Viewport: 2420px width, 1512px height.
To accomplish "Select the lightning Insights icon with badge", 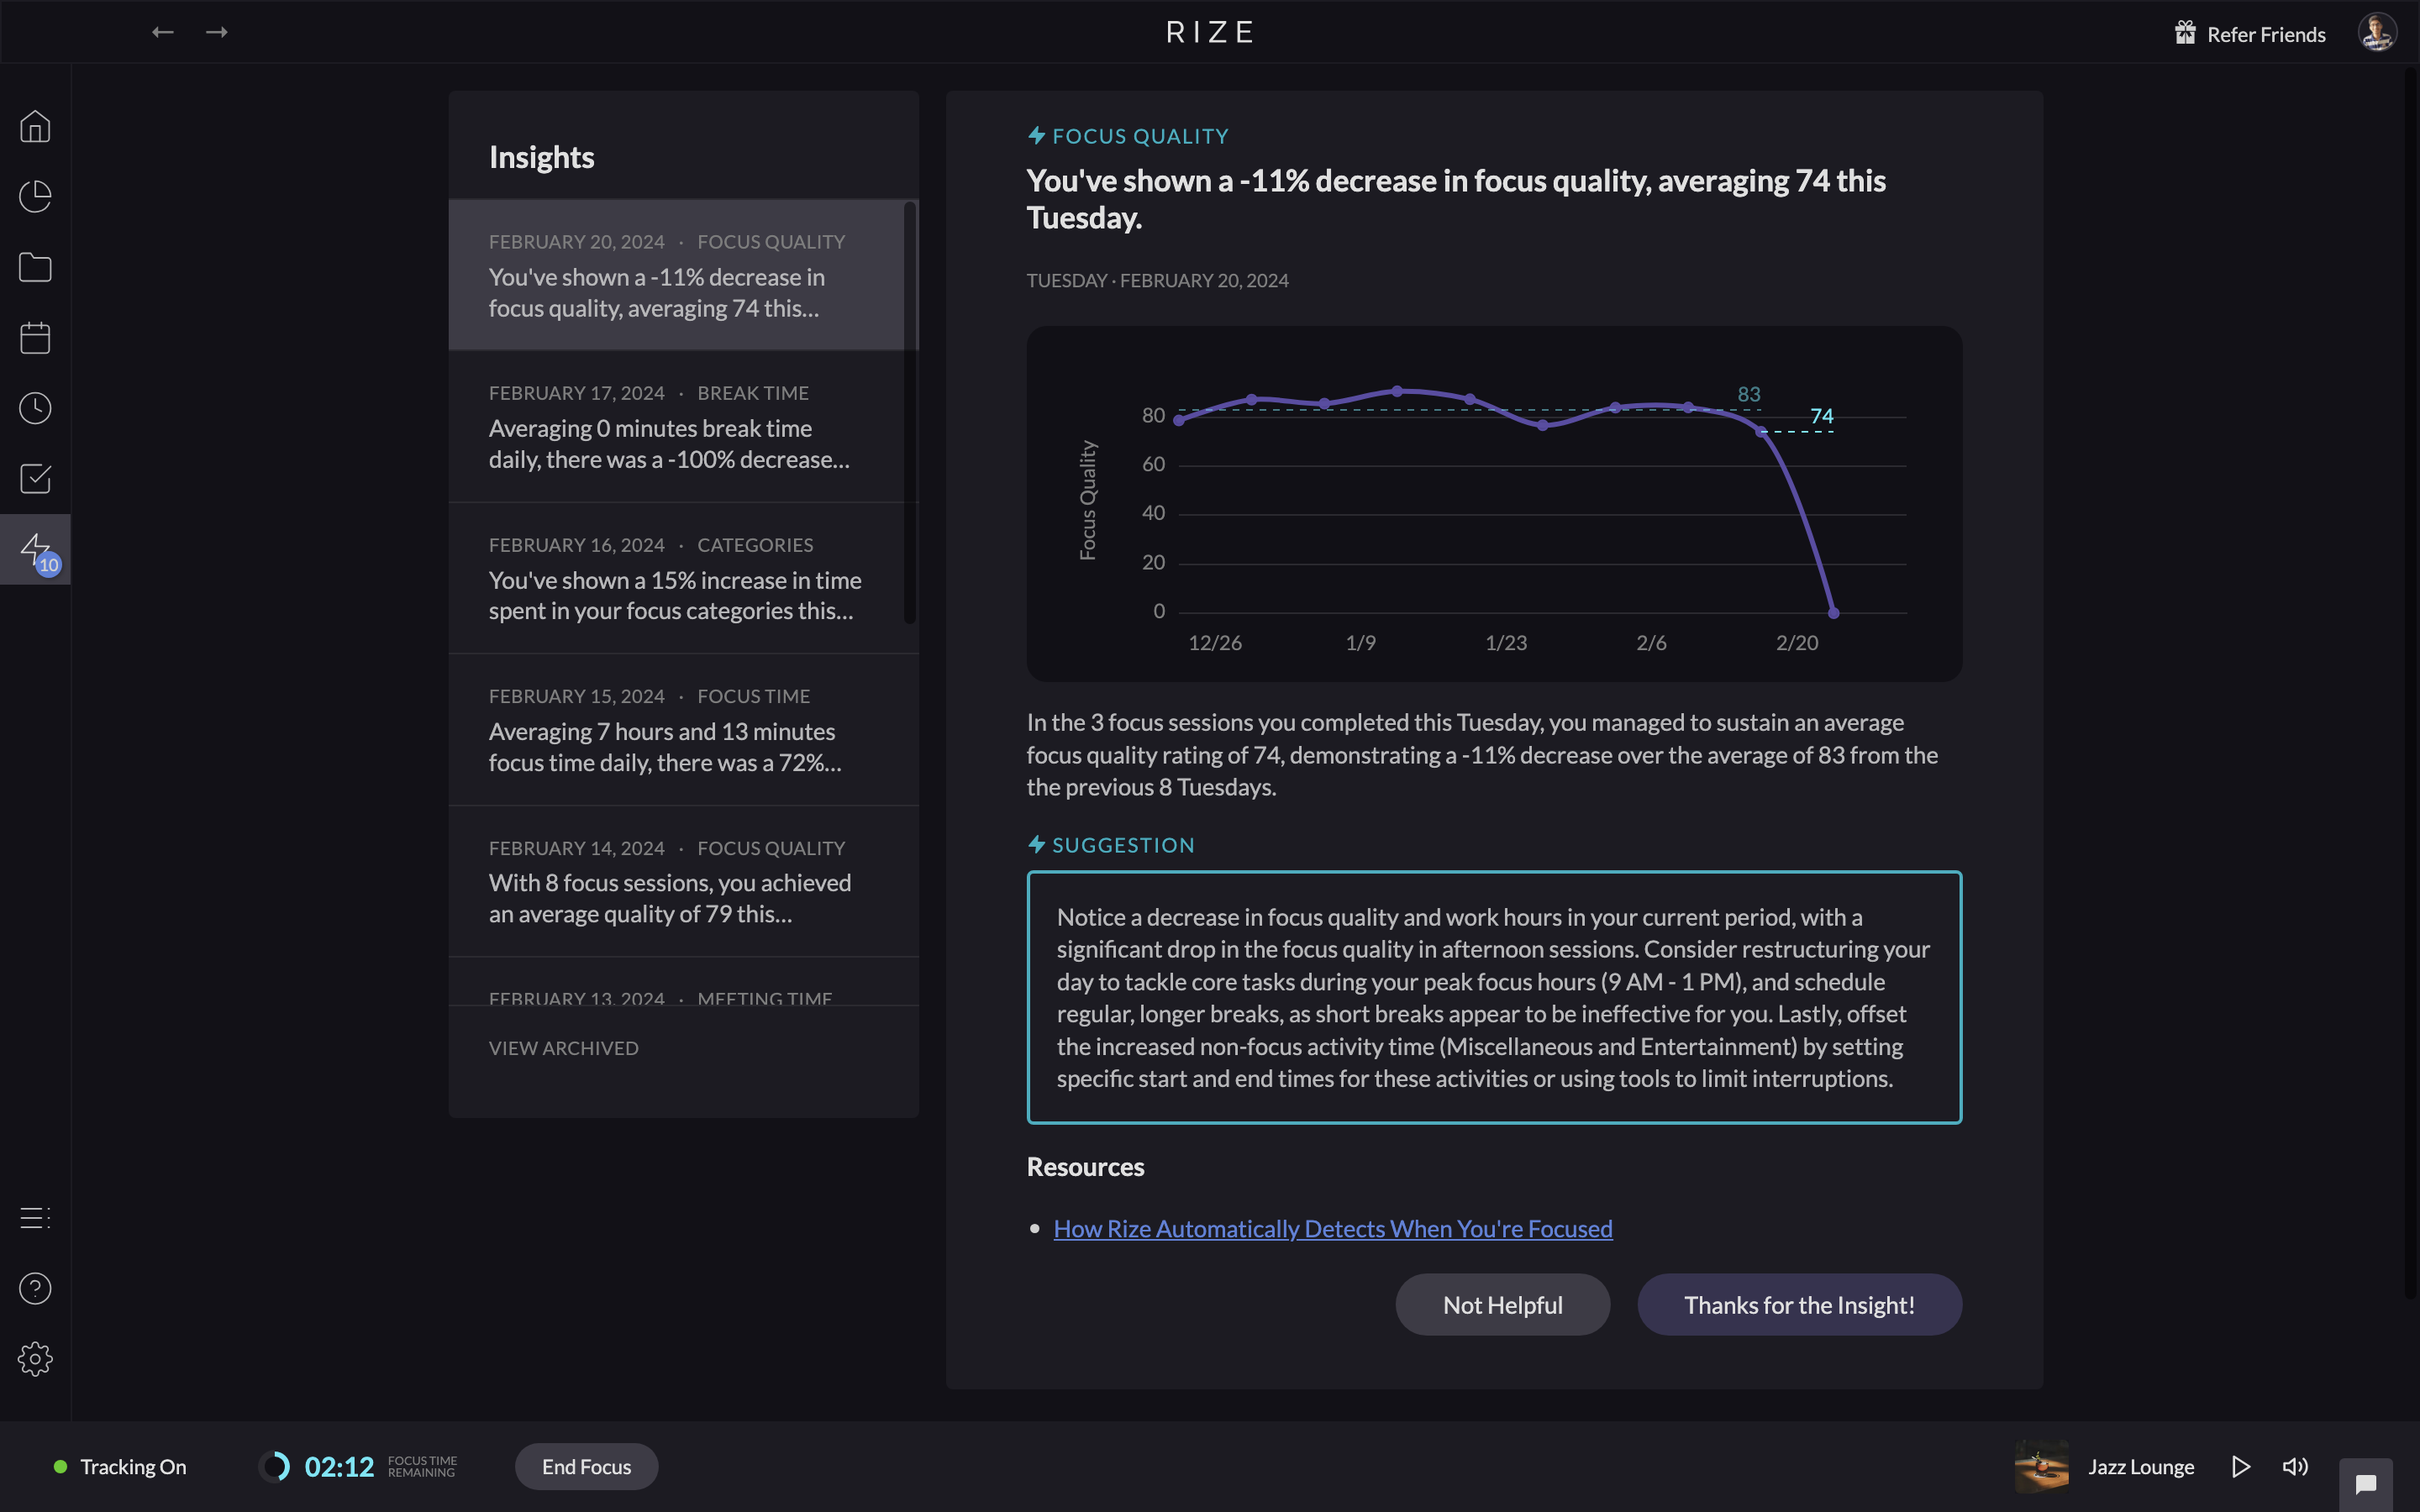I will coord(35,549).
